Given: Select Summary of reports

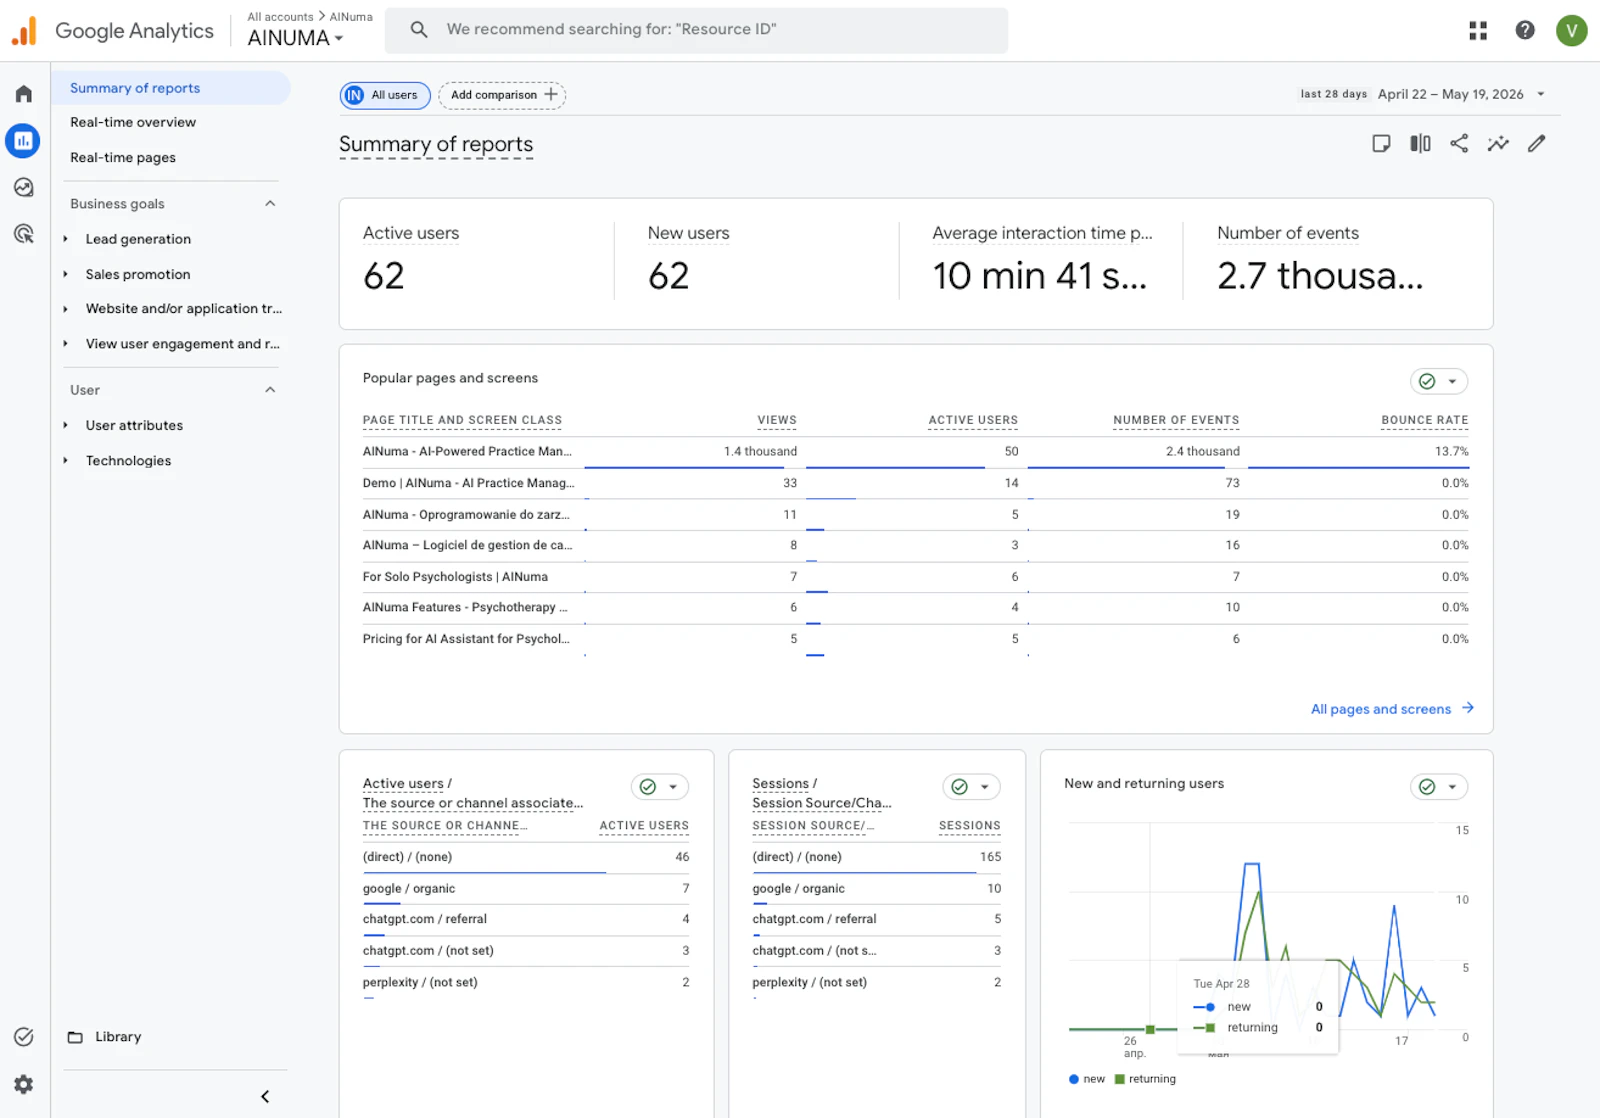Looking at the screenshot, I should [x=171, y=88].
